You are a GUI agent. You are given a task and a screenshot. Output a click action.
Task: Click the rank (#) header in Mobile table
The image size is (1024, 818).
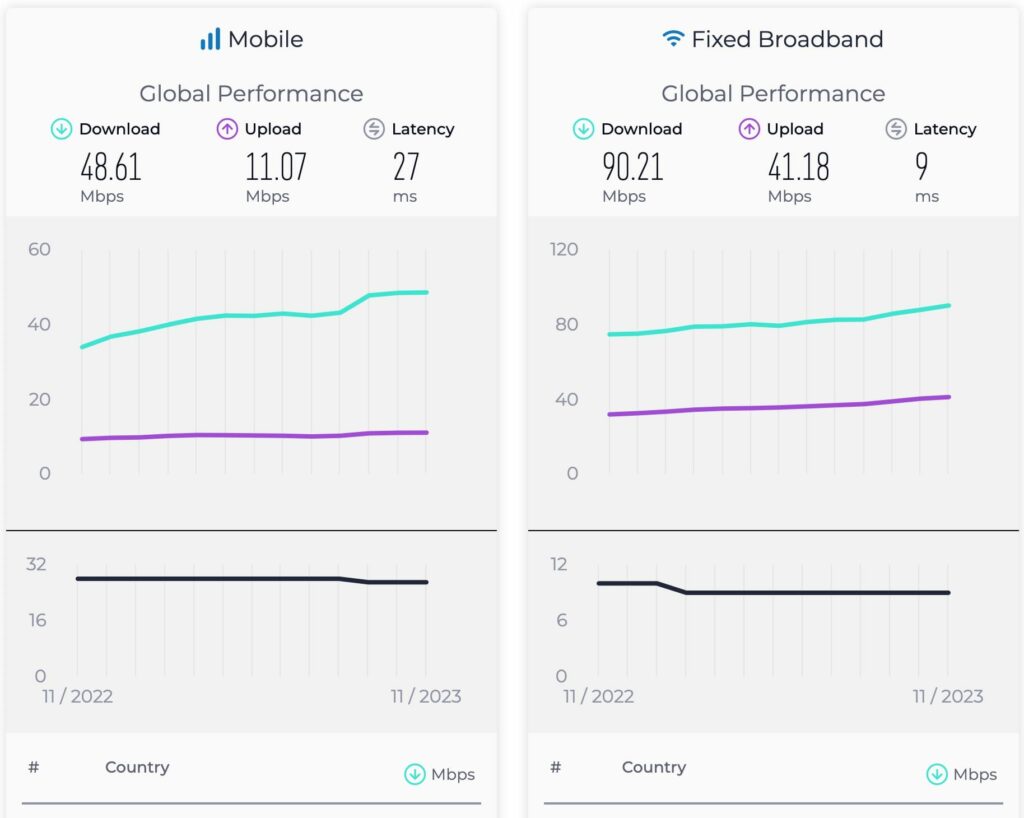(x=33, y=767)
